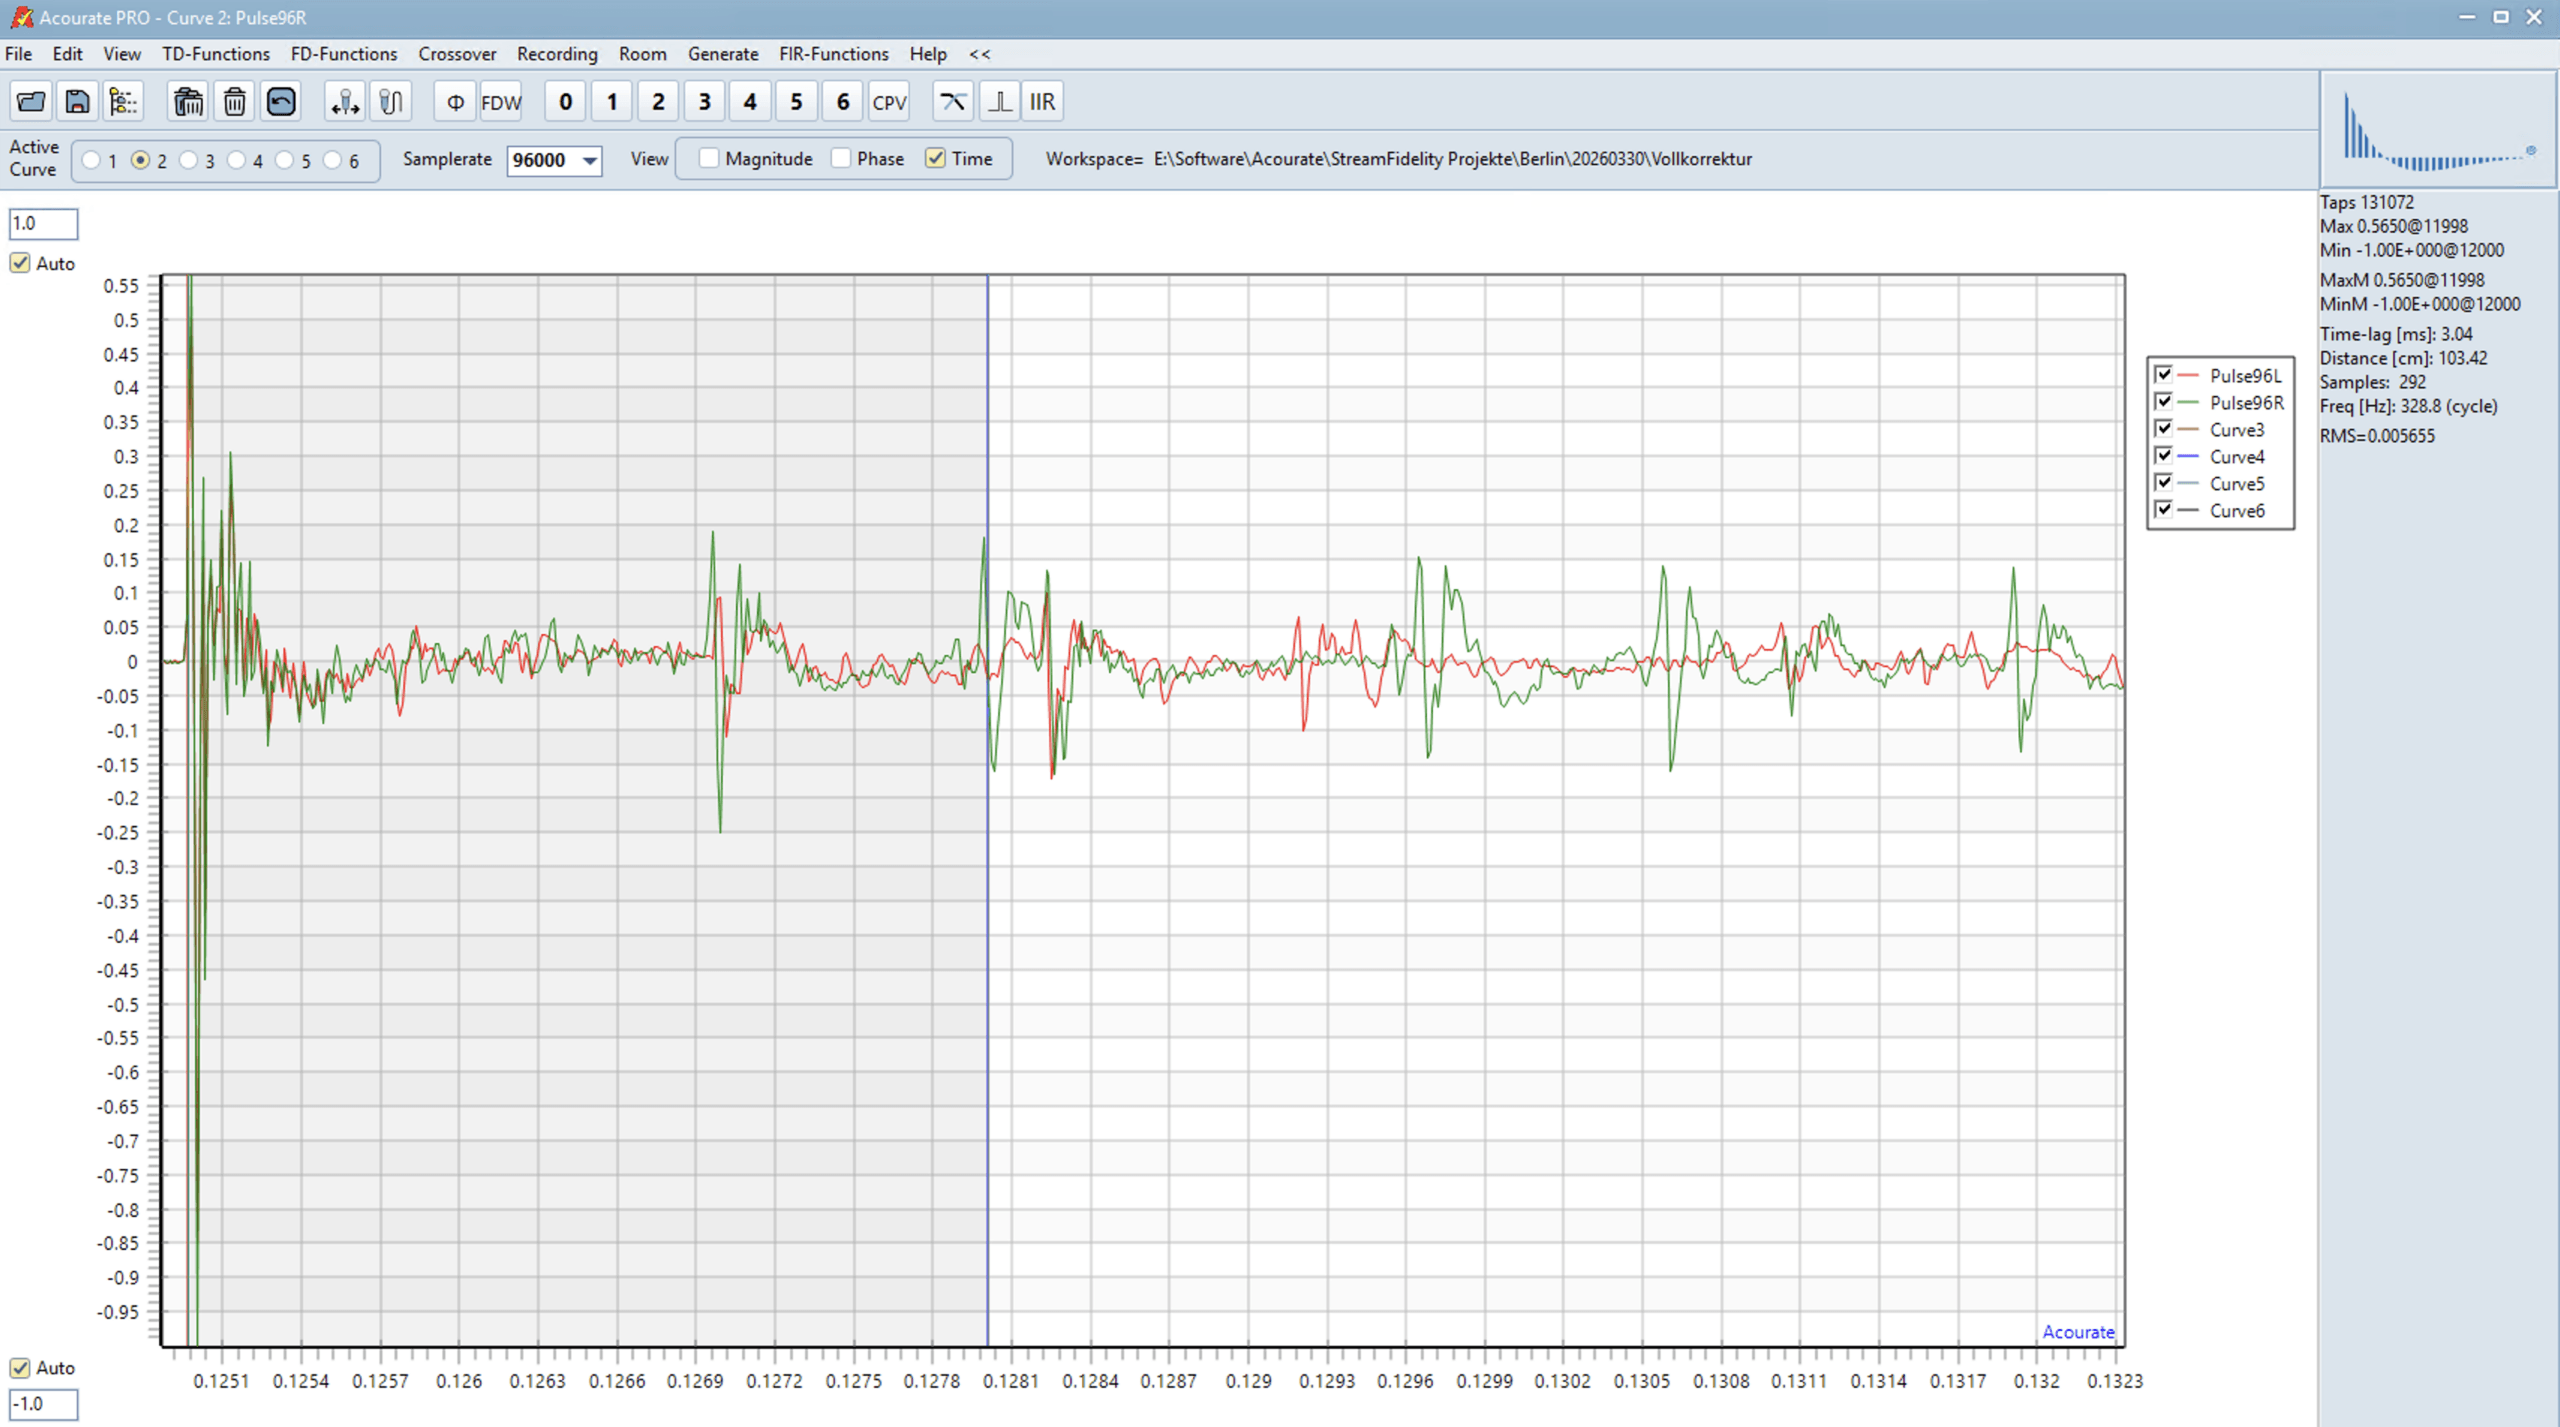Click the open file folder icon
Screen dimensions: 2560x1427
pos(31,102)
